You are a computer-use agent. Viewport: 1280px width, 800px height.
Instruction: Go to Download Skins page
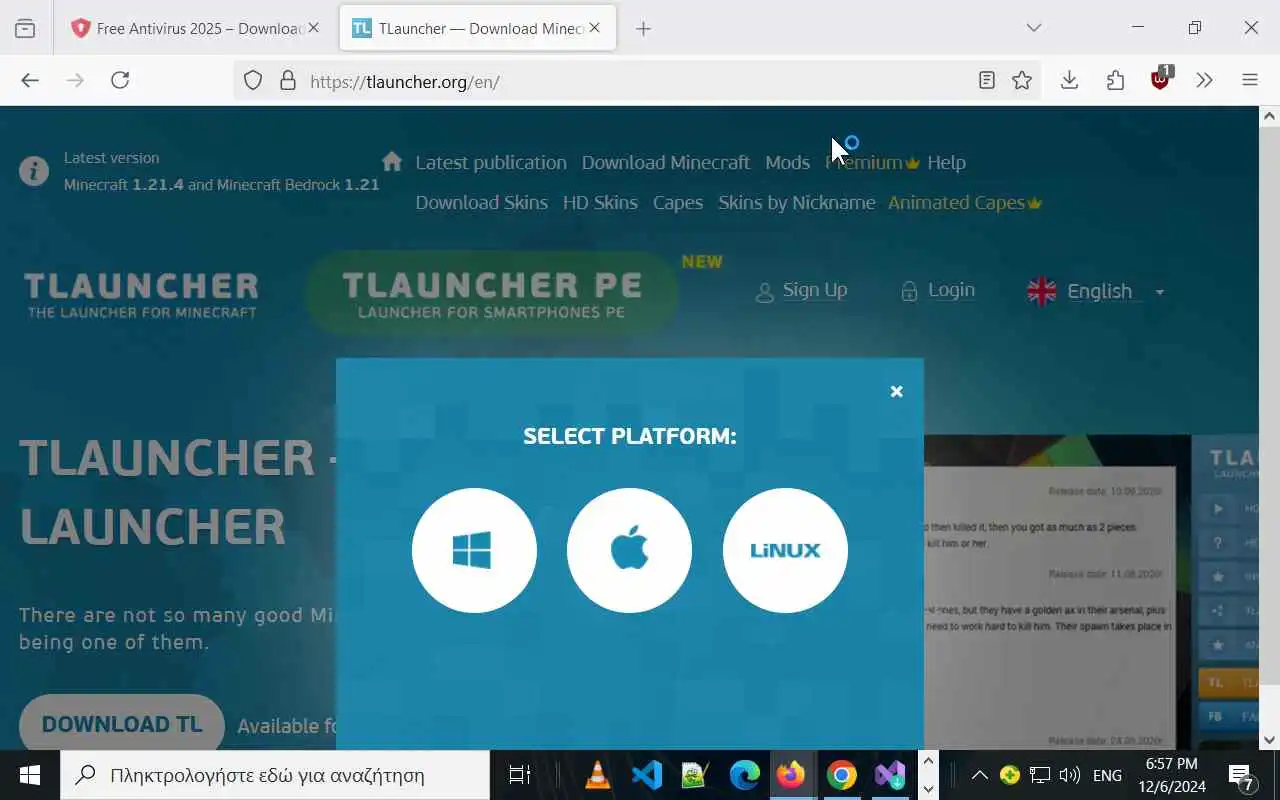[481, 202]
